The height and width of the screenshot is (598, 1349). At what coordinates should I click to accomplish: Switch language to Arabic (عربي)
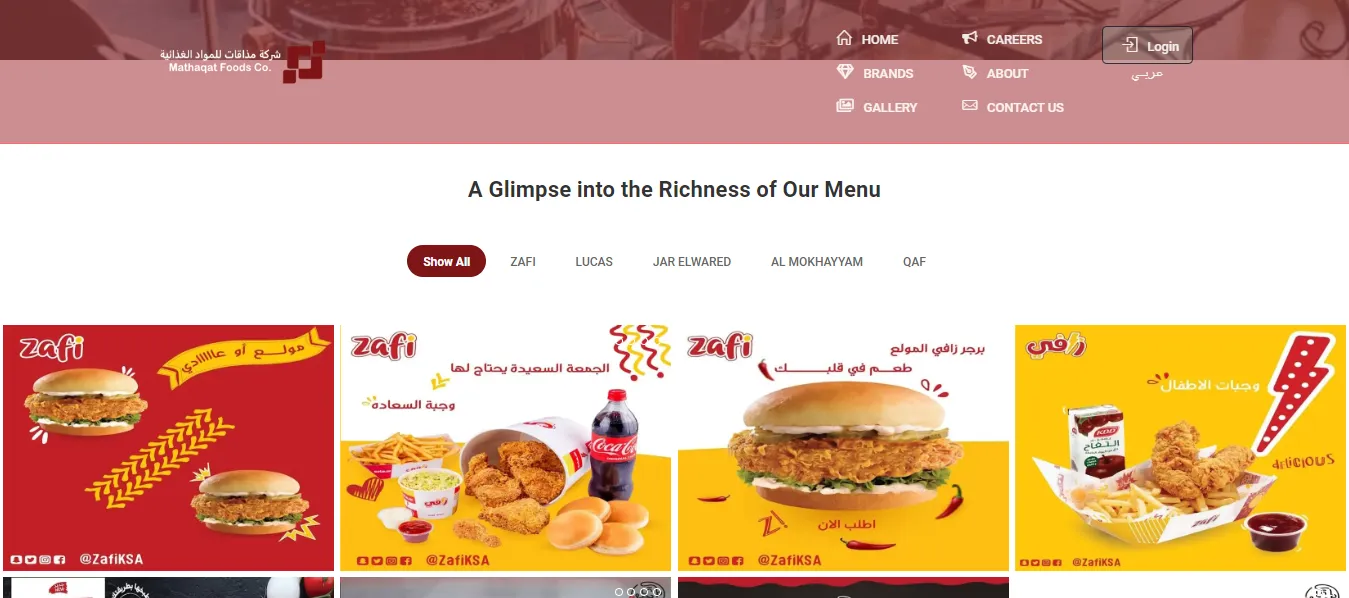[x=1147, y=75]
